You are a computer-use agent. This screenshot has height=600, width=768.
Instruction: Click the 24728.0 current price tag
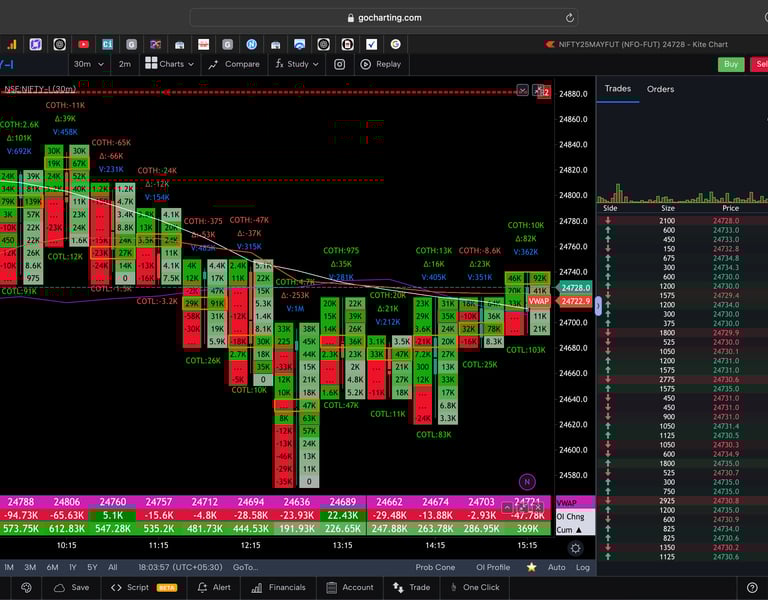pyautogui.click(x=576, y=288)
